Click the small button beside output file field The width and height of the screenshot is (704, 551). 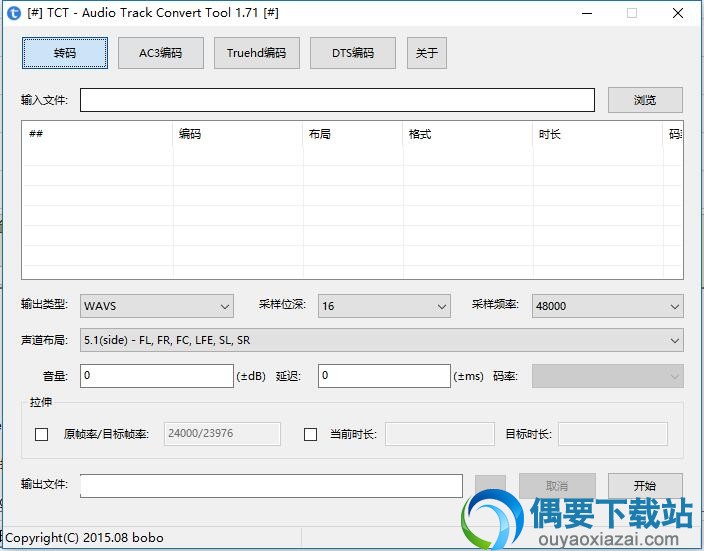pyautogui.click(x=490, y=486)
